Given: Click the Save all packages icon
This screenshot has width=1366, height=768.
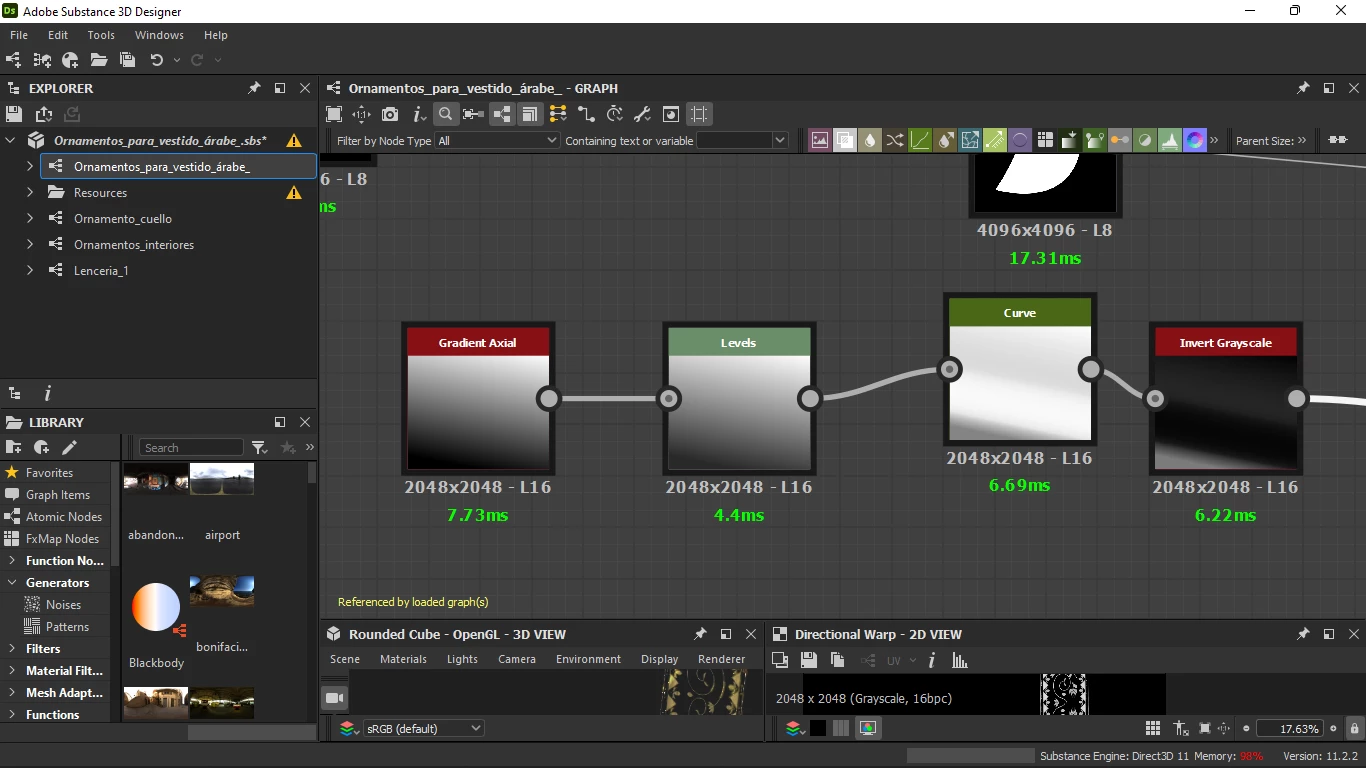Looking at the screenshot, I should coord(127,60).
